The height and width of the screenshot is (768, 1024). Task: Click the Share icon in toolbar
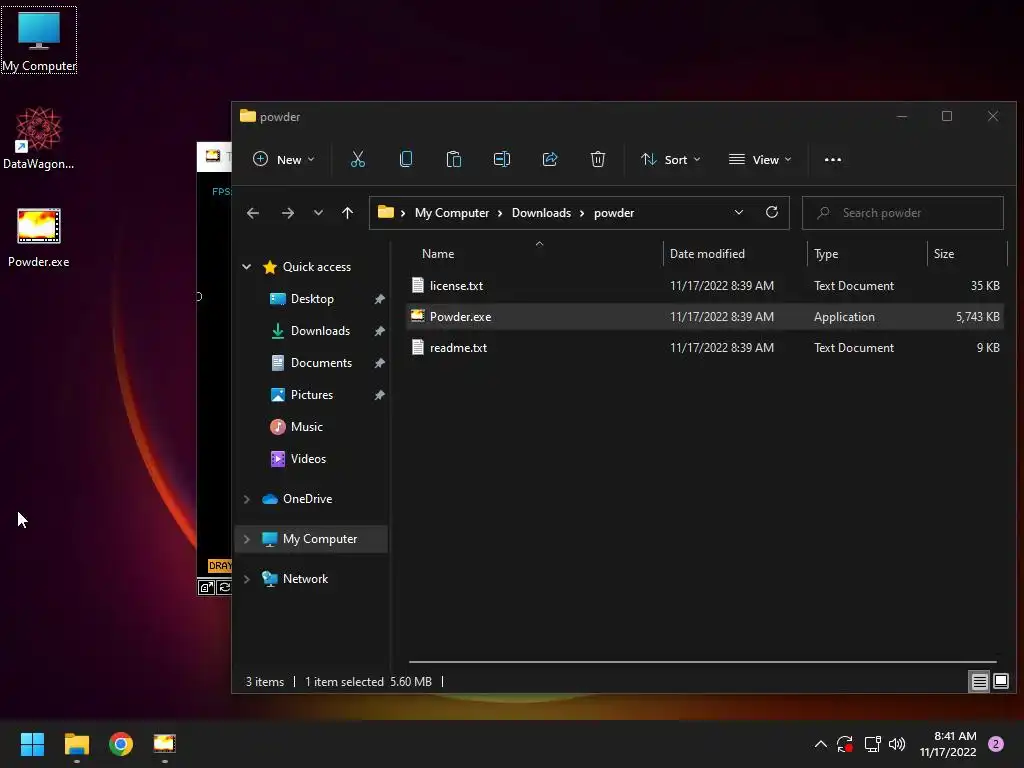pos(550,159)
